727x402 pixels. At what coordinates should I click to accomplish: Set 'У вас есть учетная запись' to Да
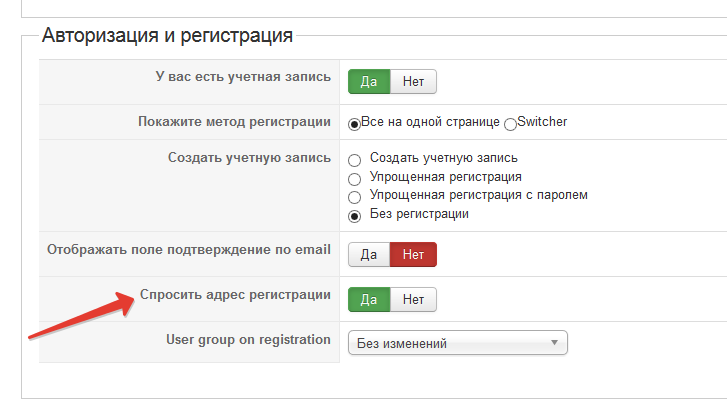pyautogui.click(x=368, y=82)
